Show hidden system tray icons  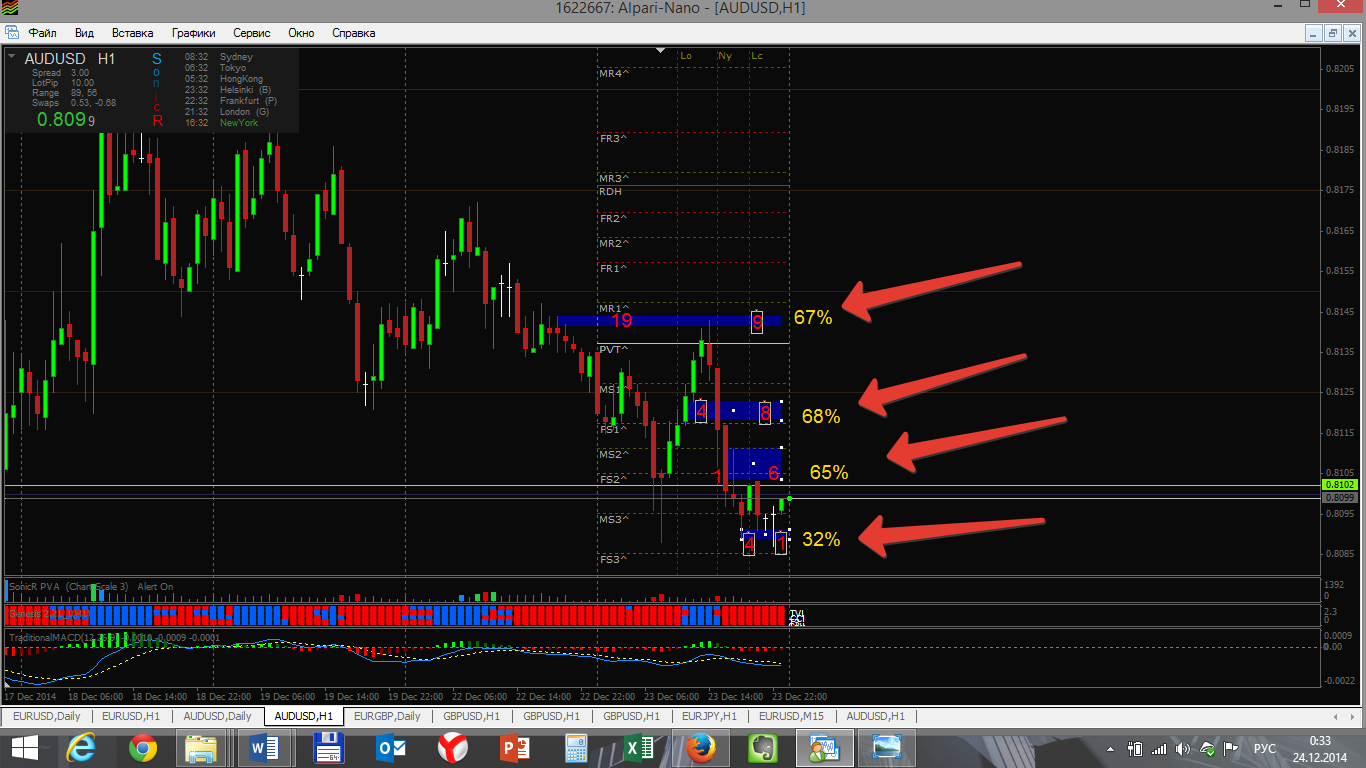coord(1111,748)
